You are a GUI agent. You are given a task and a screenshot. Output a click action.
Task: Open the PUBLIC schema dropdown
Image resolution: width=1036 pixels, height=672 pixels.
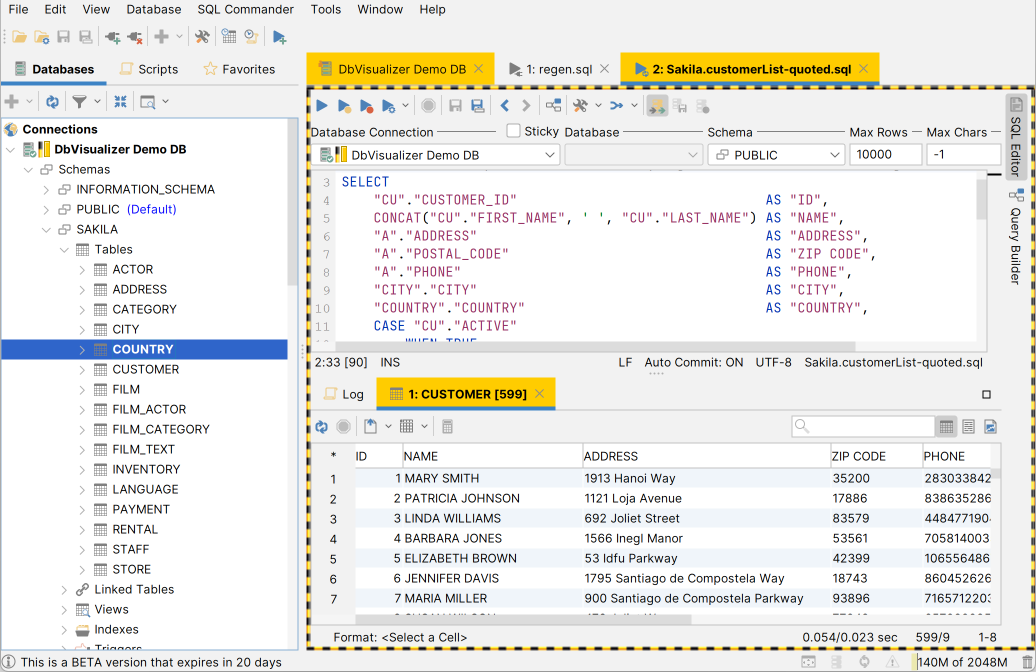click(x=775, y=154)
